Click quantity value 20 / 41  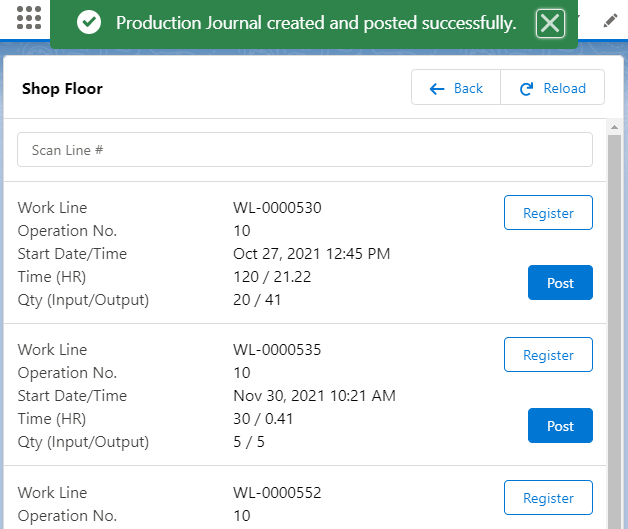(x=257, y=300)
